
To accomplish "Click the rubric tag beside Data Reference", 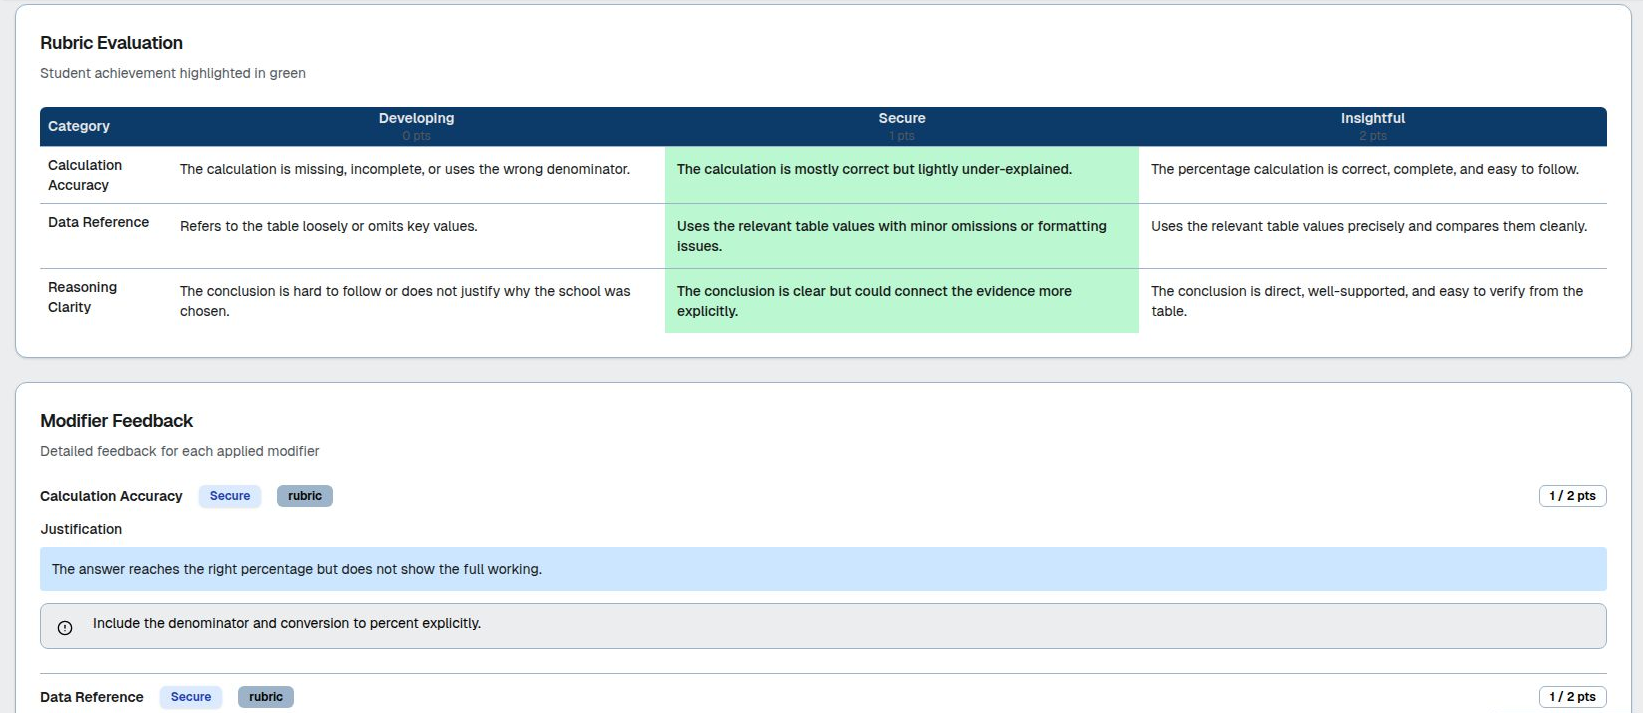I will point(266,697).
